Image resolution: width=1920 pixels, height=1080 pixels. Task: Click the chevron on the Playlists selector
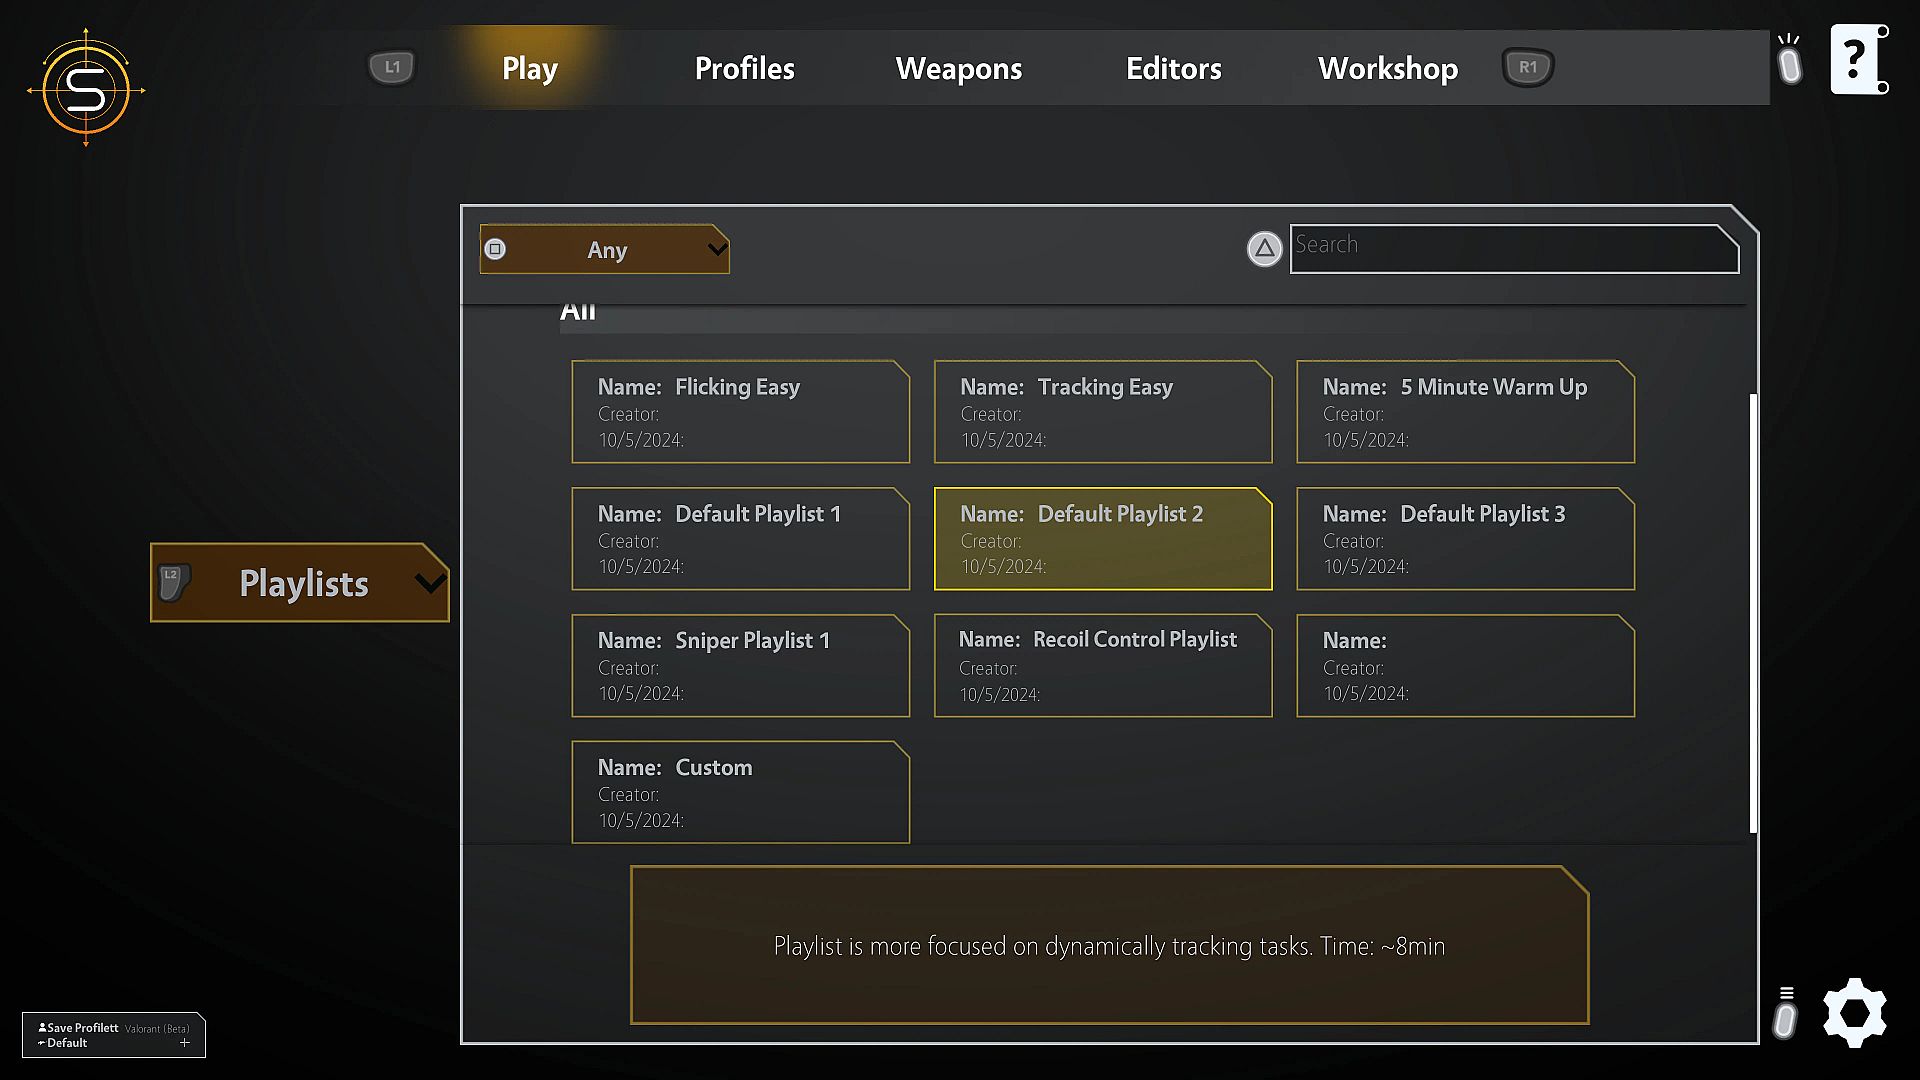coord(430,583)
